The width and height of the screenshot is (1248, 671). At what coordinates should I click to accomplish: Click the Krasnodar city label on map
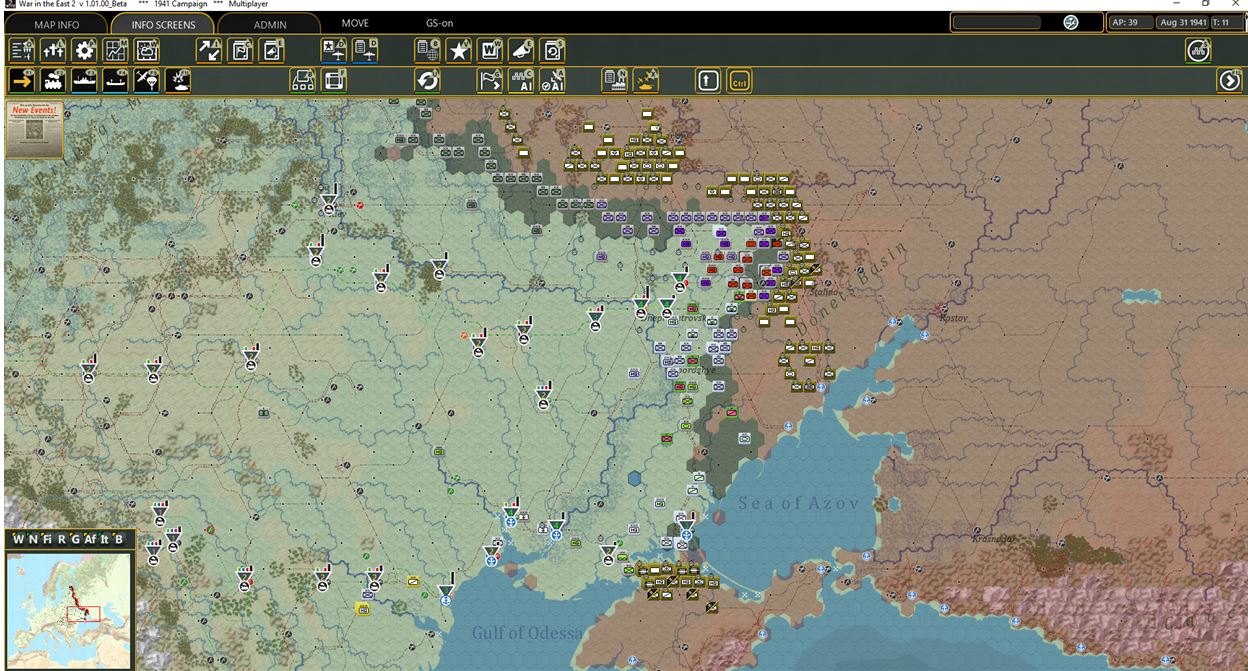993,539
